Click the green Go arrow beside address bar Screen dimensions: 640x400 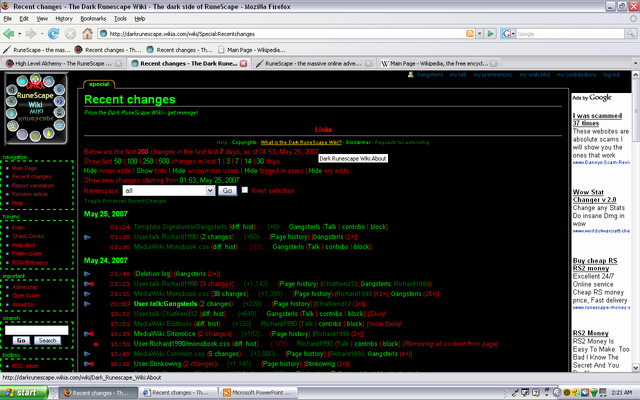(490, 33)
